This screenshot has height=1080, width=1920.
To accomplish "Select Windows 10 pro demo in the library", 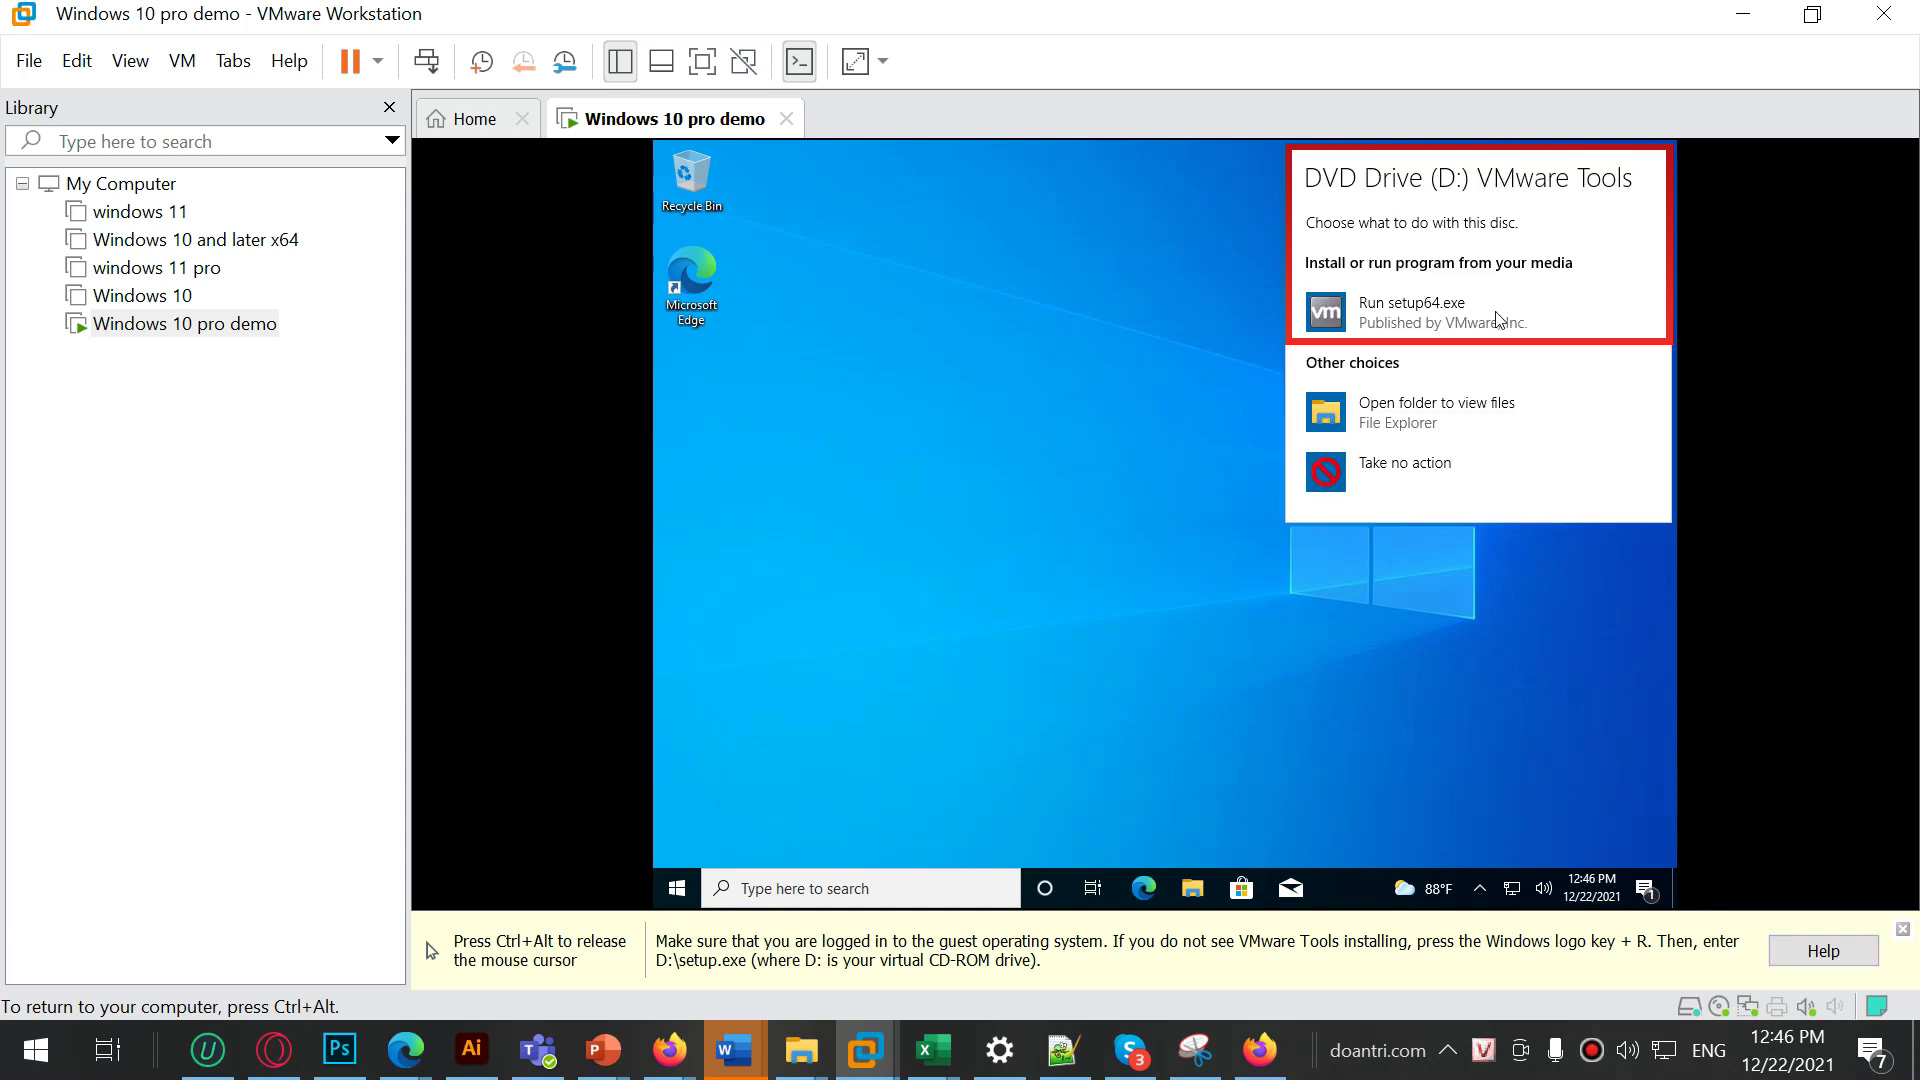I will pyautogui.click(x=184, y=323).
